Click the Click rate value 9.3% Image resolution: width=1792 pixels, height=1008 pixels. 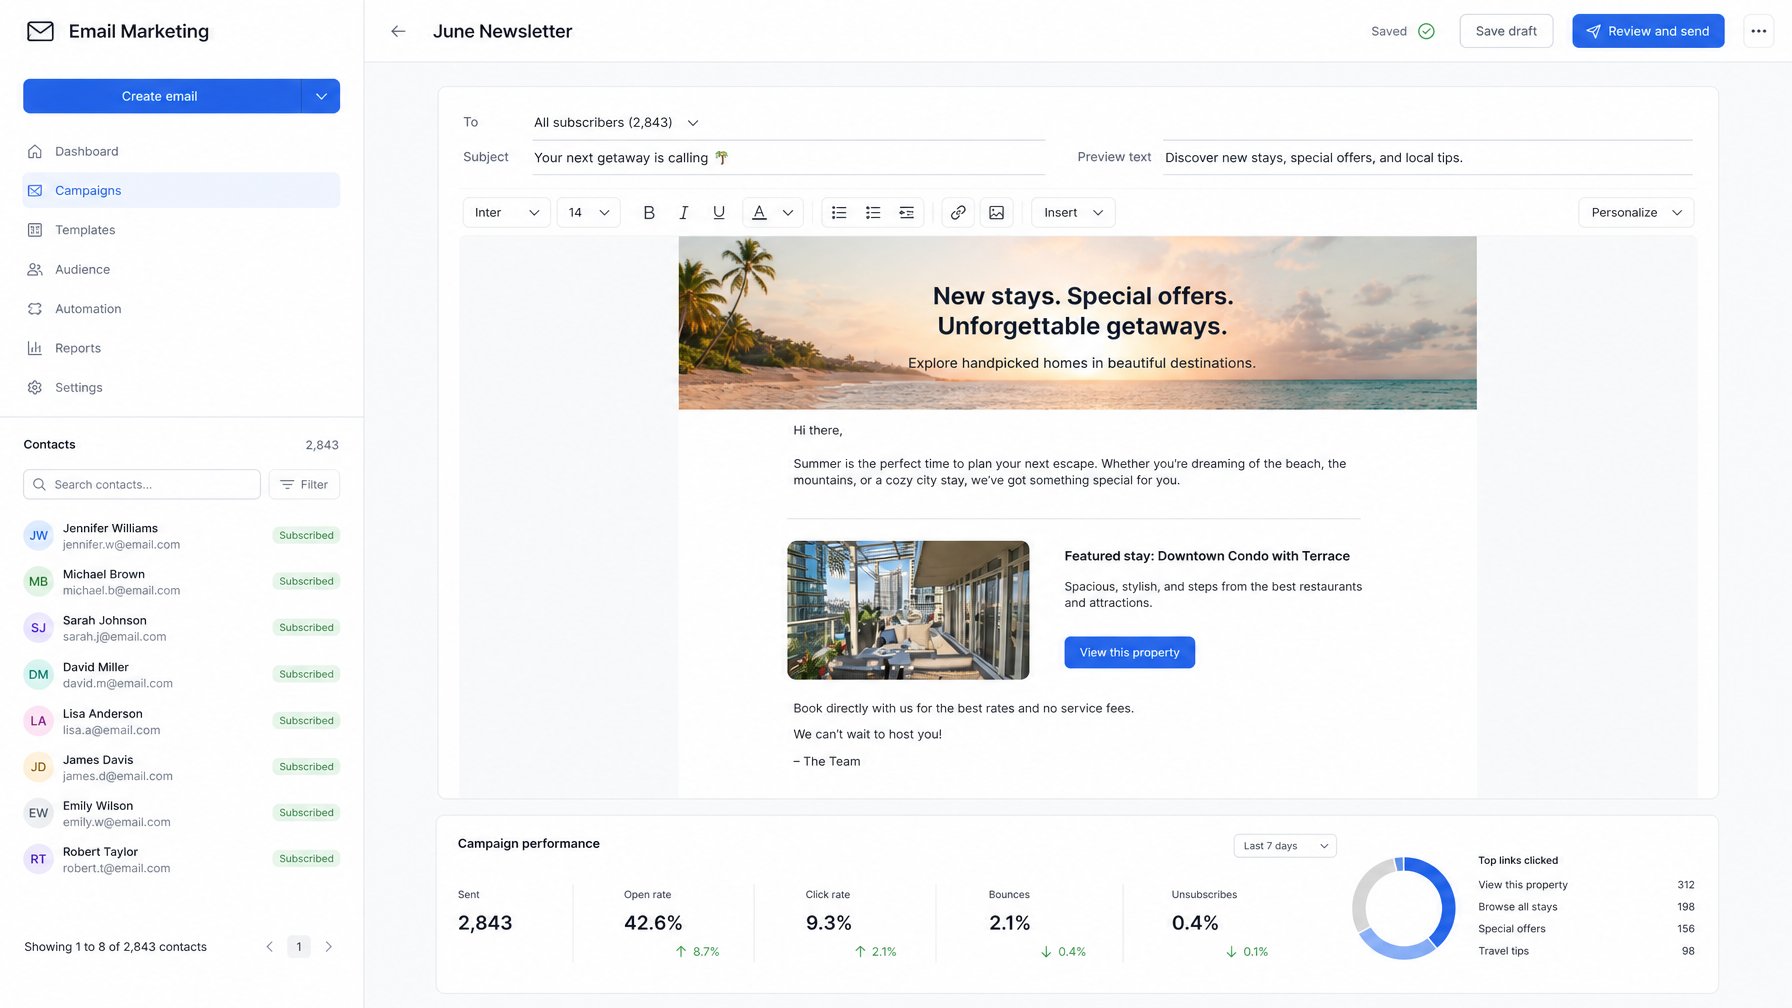coord(828,923)
